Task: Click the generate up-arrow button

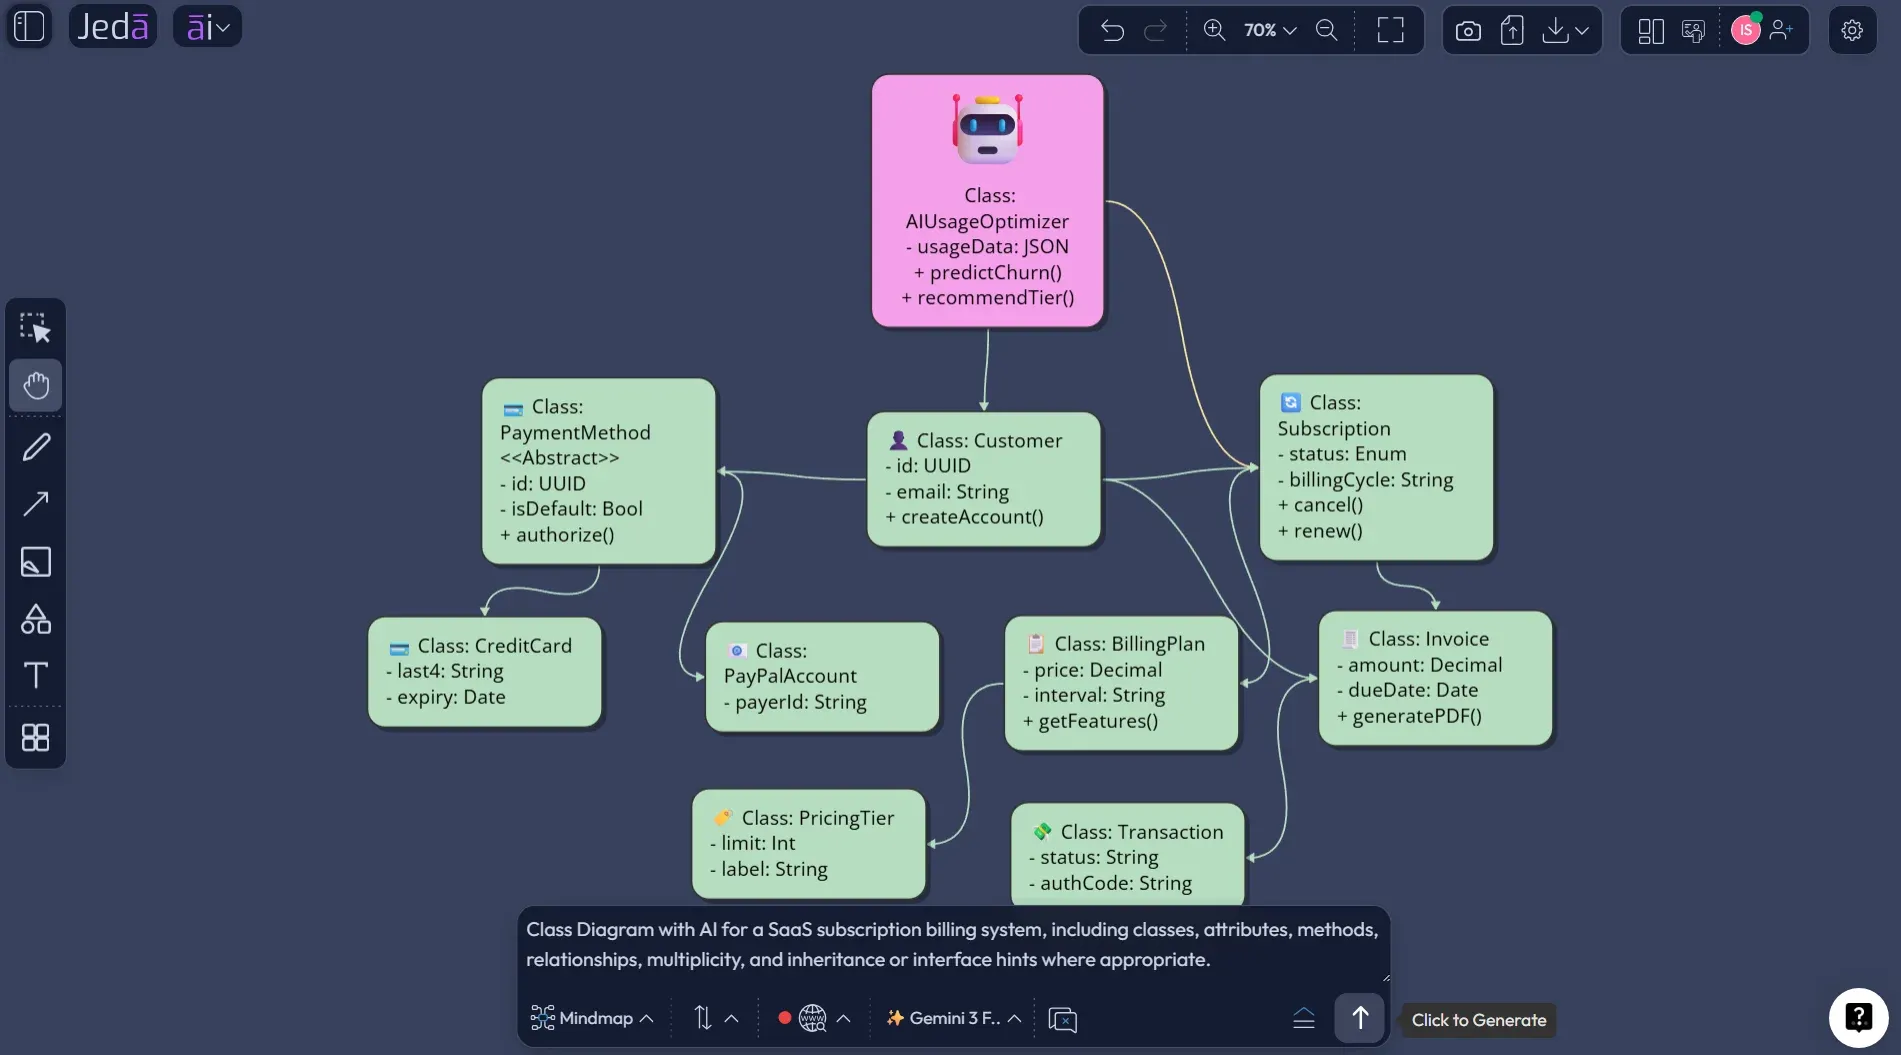Action: (x=1360, y=1018)
